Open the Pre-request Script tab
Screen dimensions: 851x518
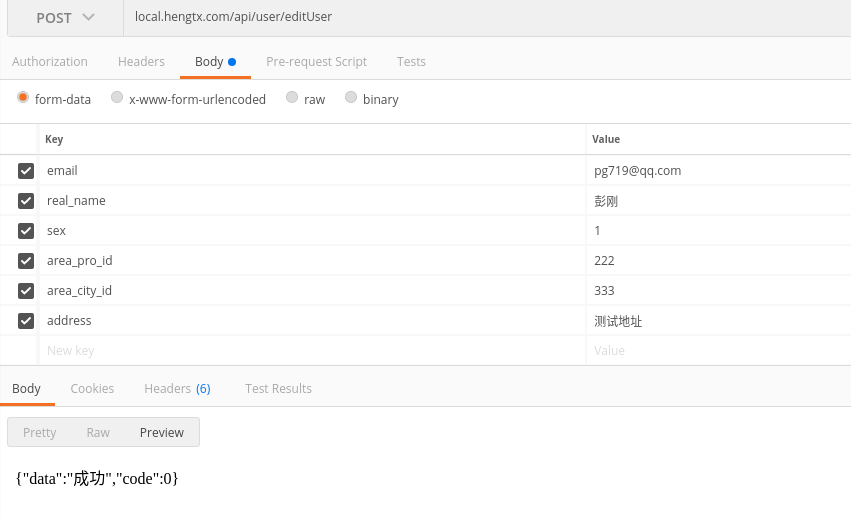coord(316,62)
